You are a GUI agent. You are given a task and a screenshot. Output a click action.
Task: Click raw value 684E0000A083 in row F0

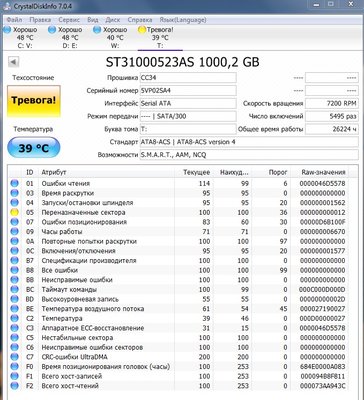click(322, 367)
